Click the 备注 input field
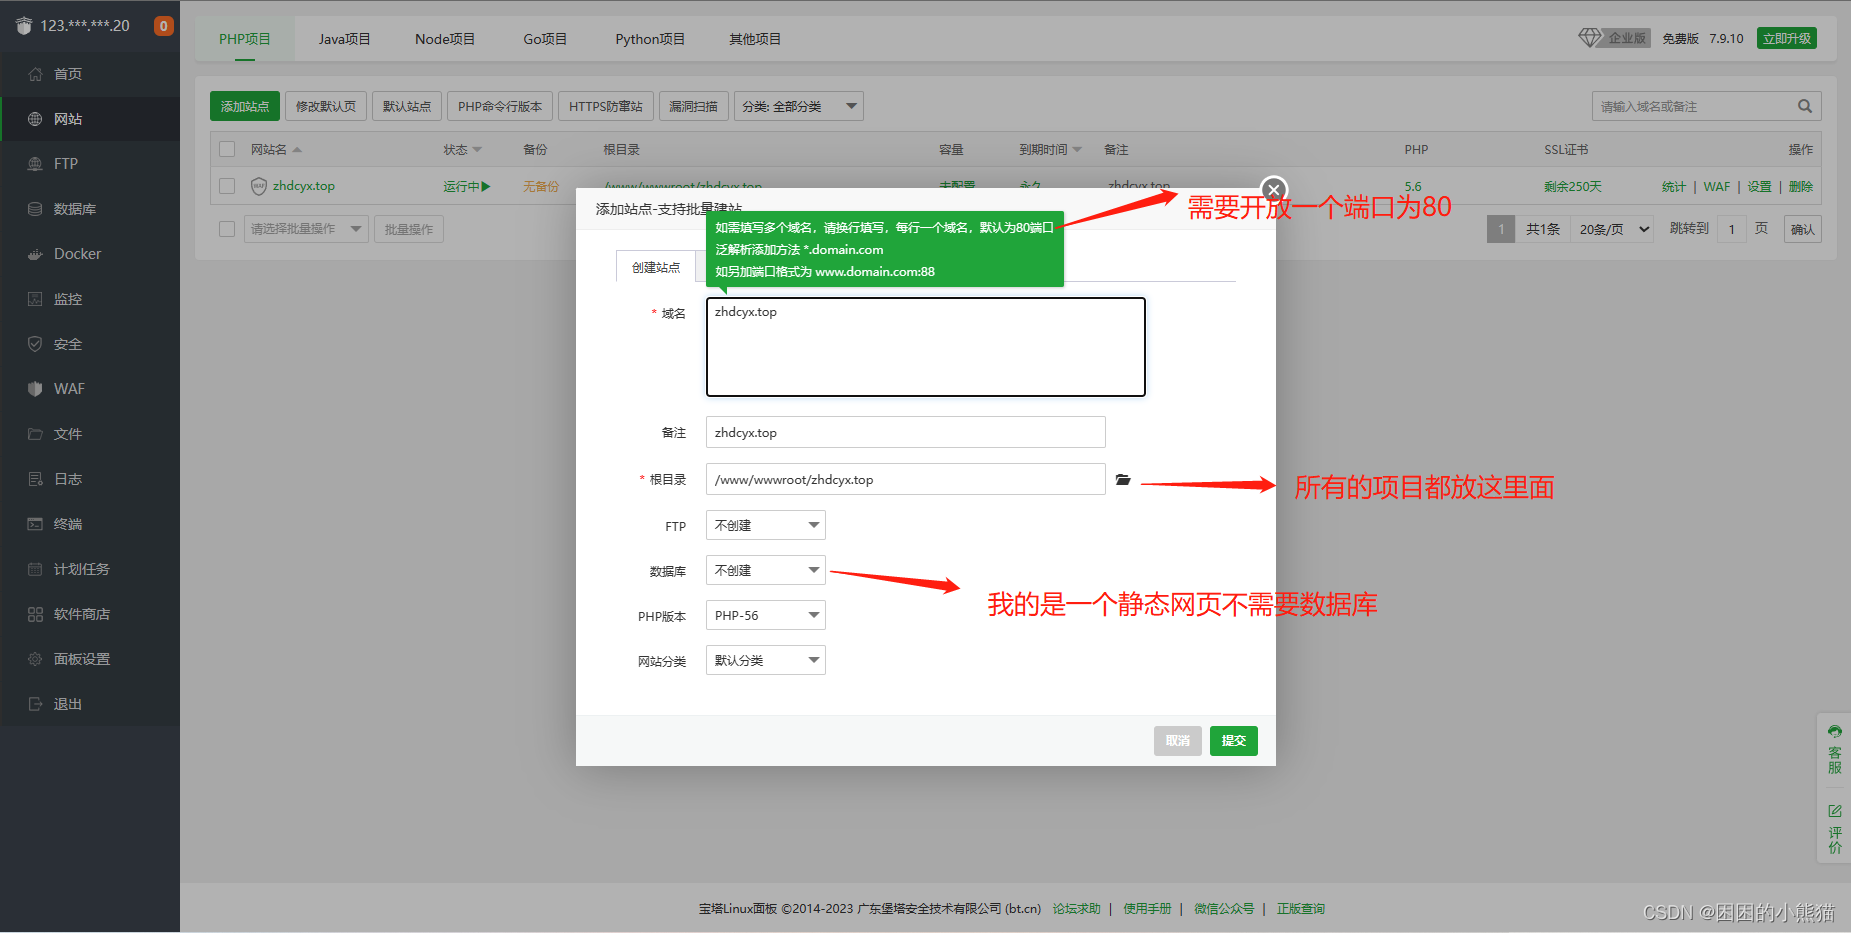This screenshot has height=933, width=1851. click(x=906, y=432)
